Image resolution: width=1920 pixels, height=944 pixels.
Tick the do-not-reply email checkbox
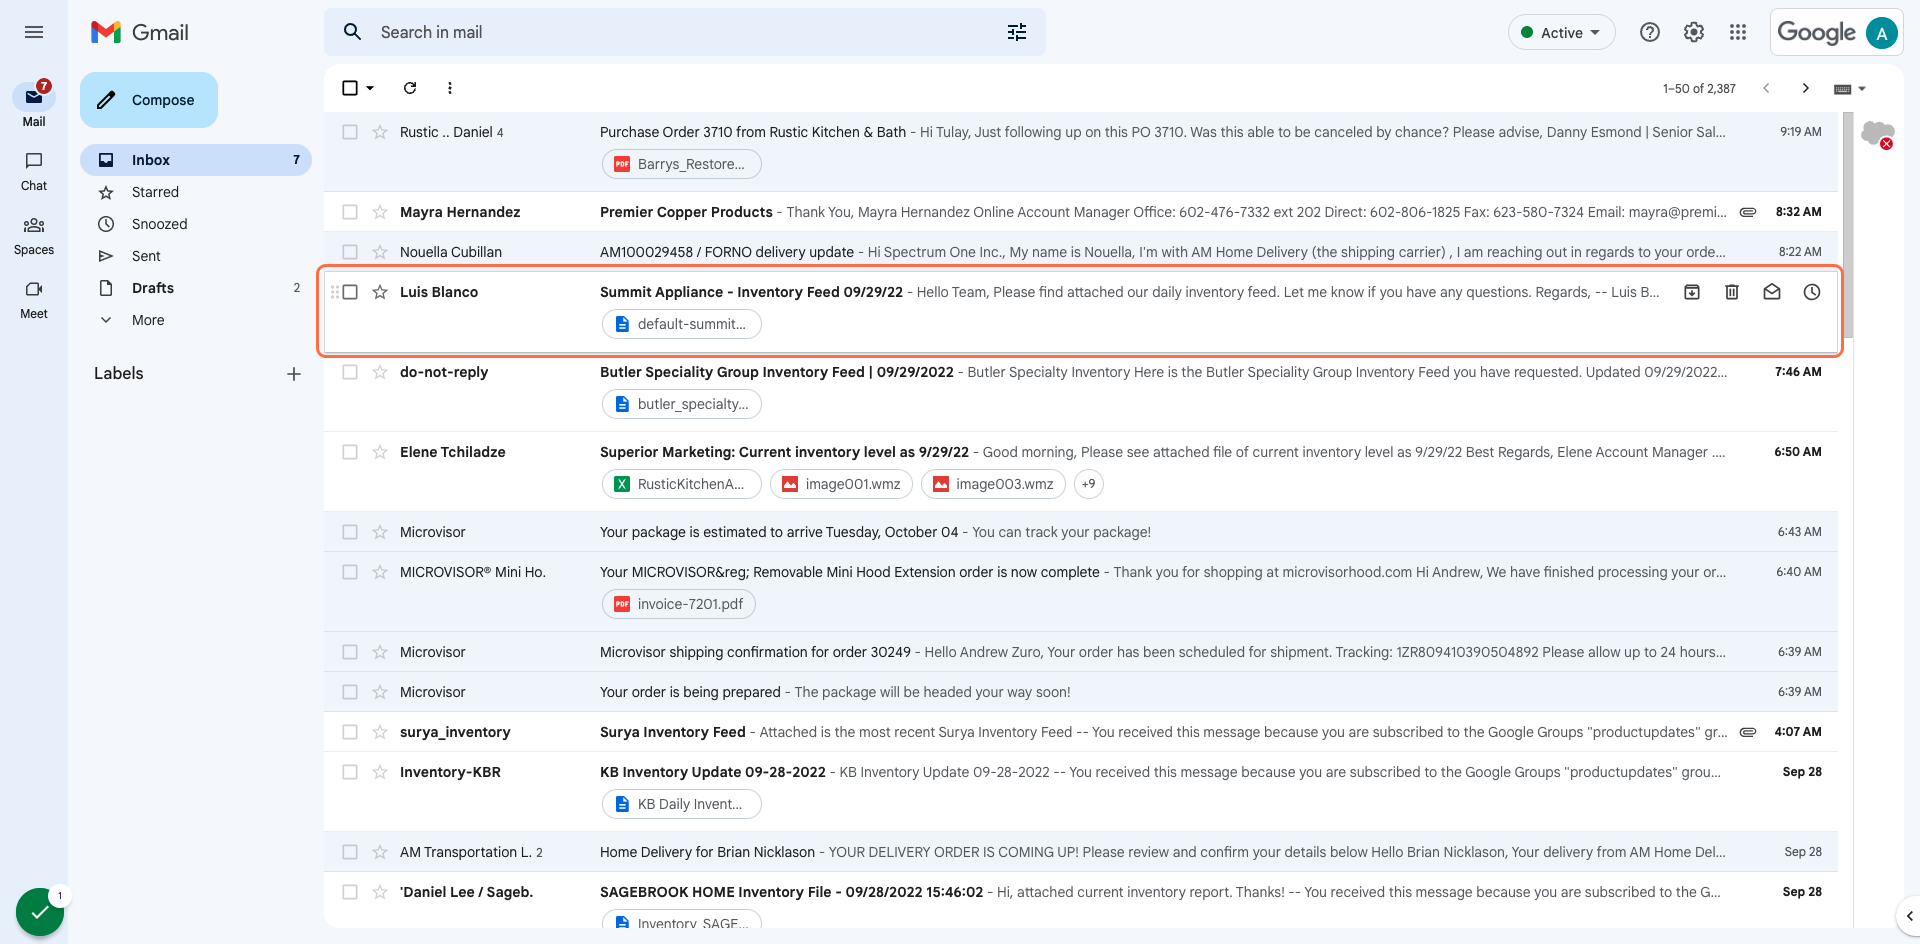(x=350, y=372)
